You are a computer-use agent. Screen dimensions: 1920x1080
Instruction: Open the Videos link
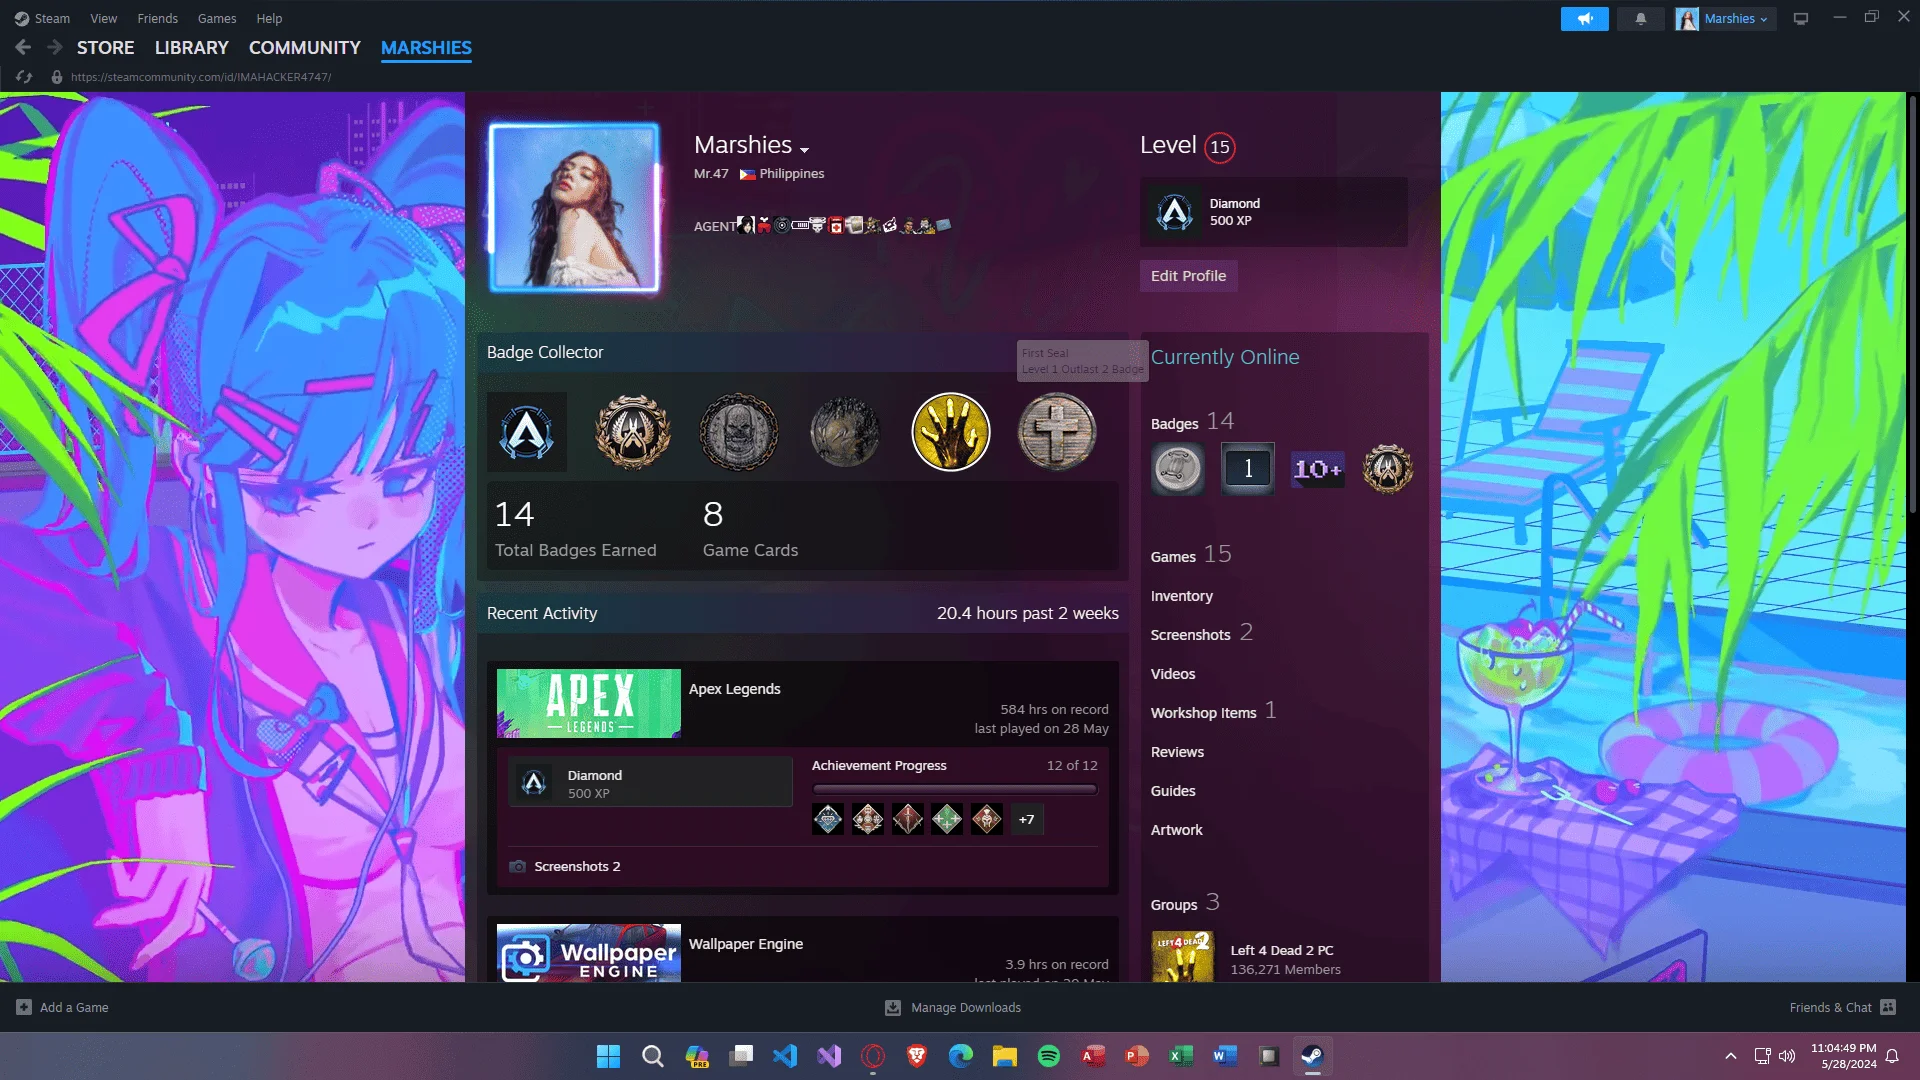click(1173, 674)
